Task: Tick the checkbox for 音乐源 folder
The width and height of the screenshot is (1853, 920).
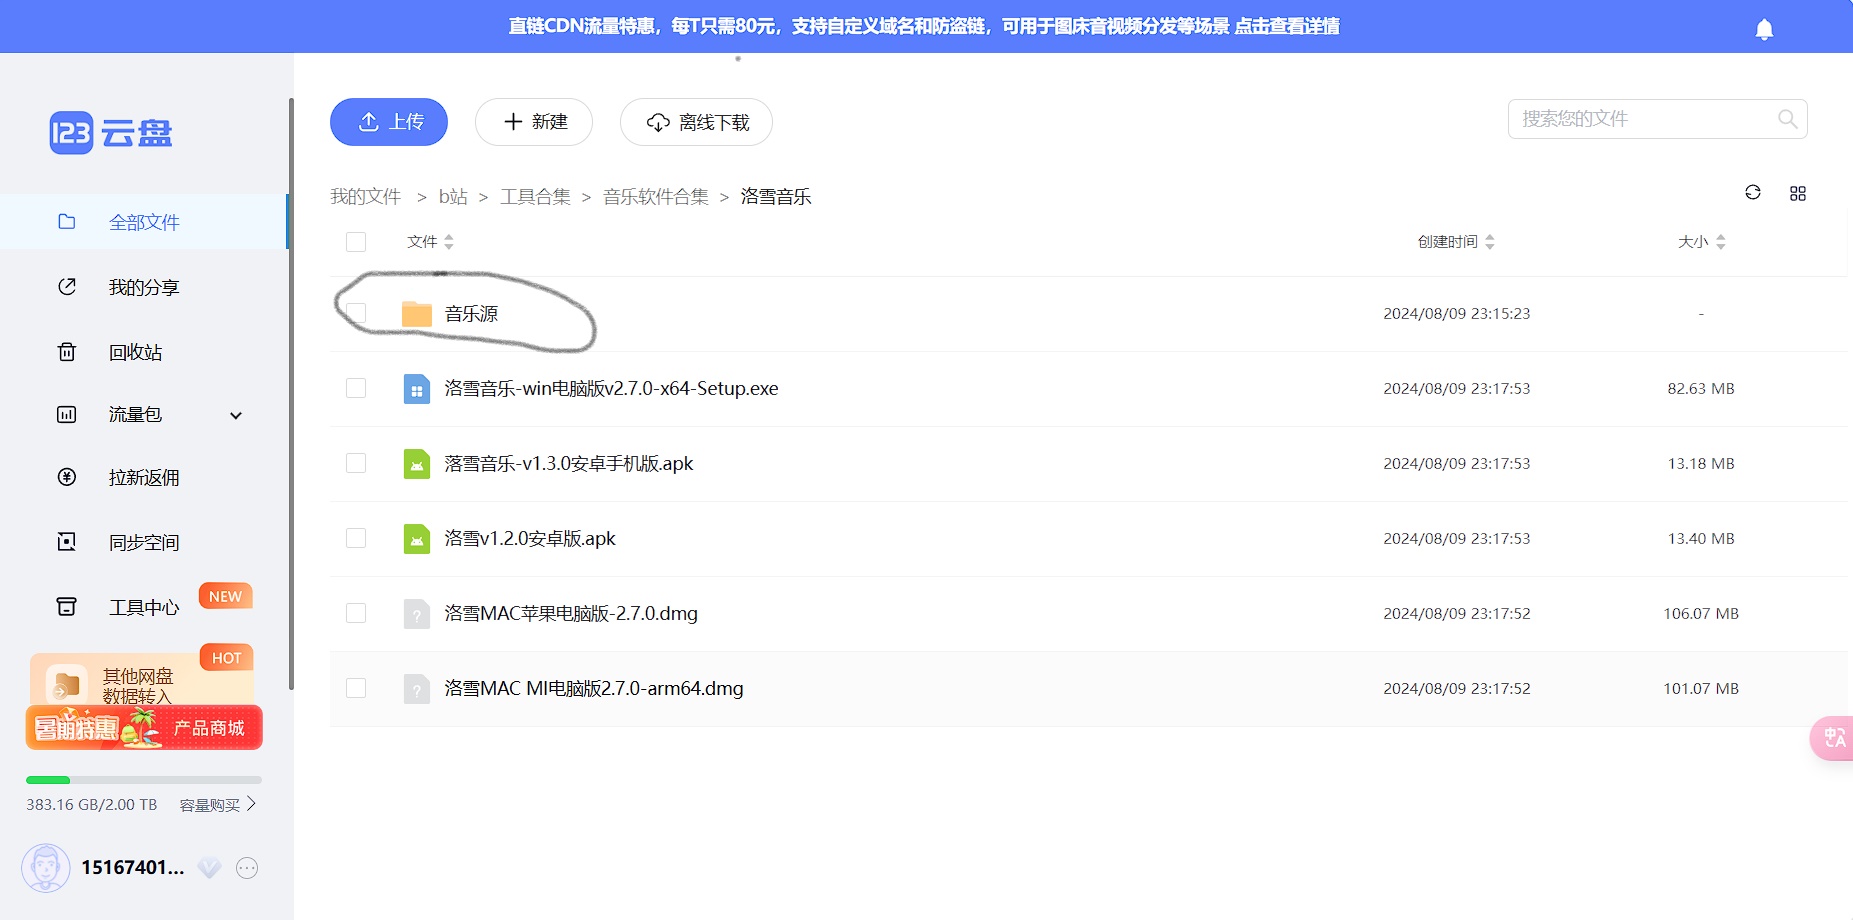Action: click(x=356, y=314)
